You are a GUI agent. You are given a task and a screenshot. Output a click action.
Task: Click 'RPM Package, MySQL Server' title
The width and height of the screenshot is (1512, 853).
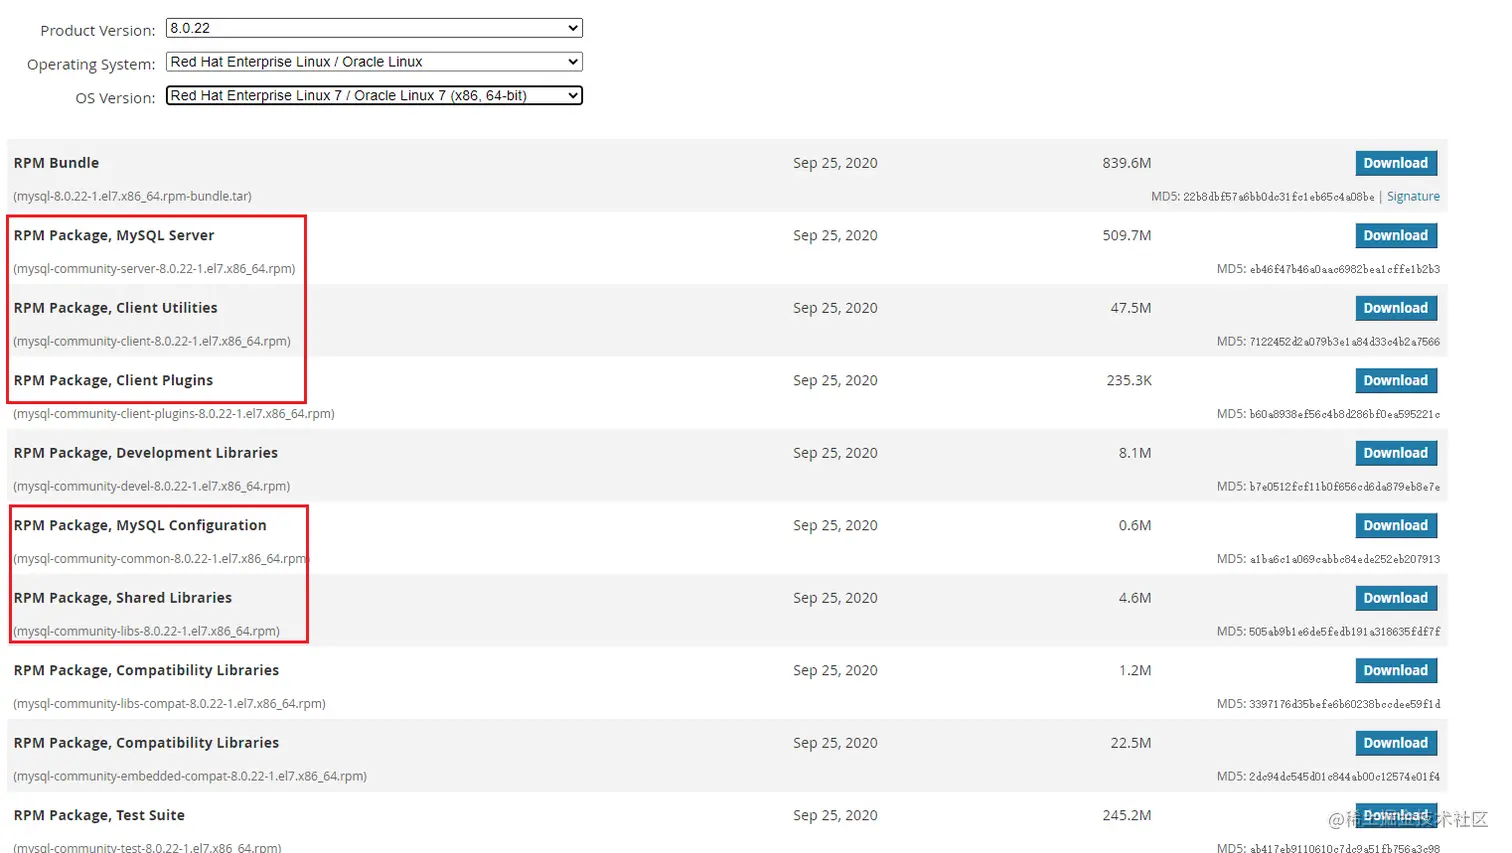click(x=114, y=236)
